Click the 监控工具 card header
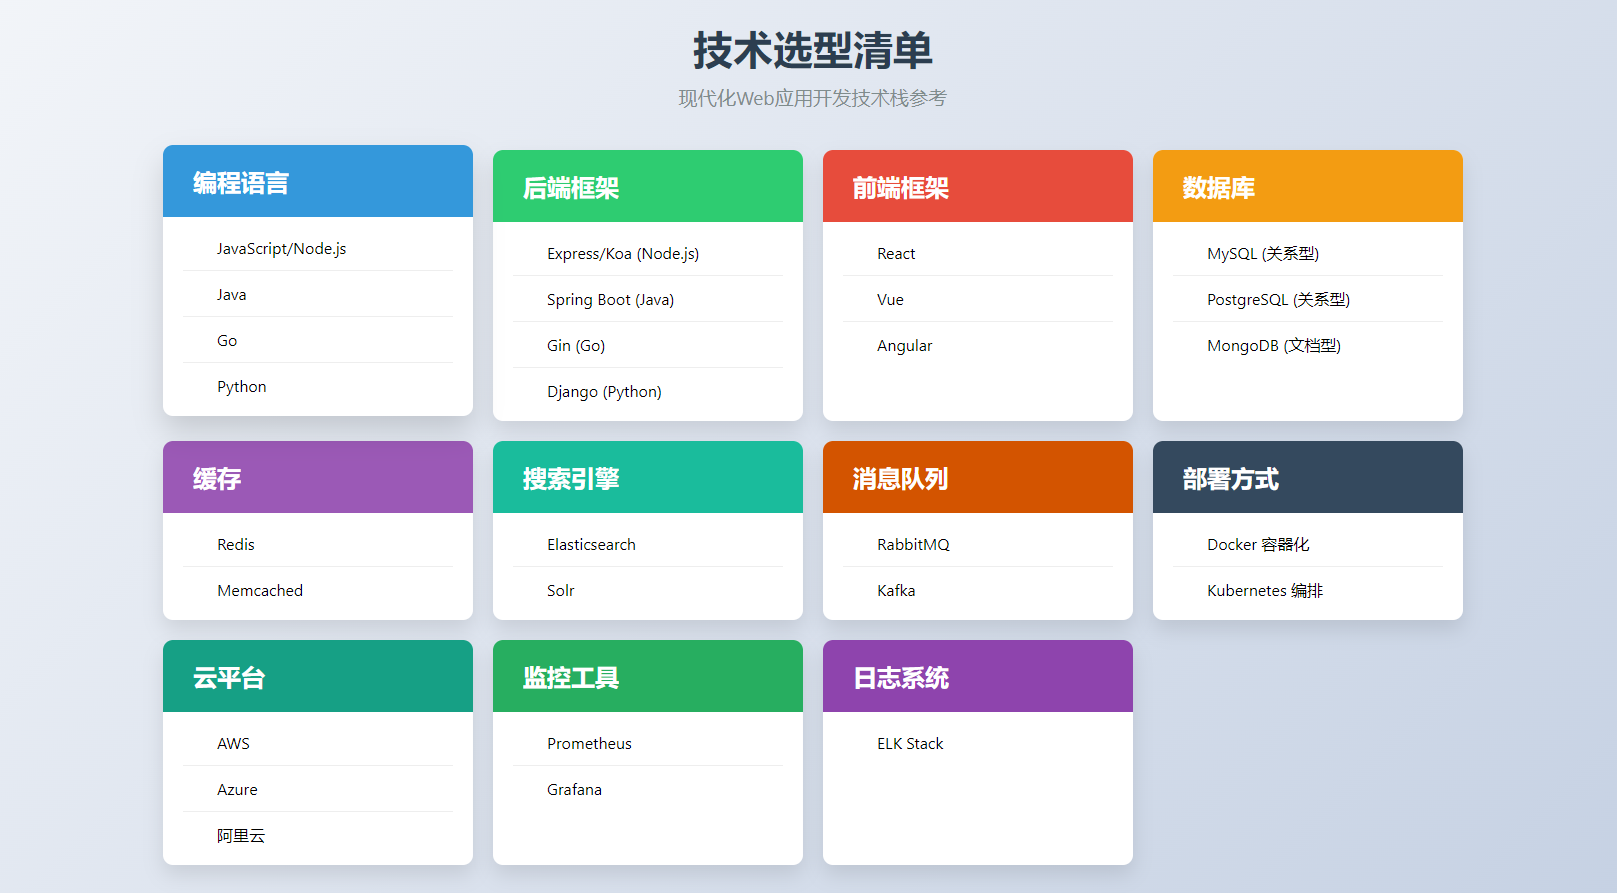This screenshot has width=1617, height=893. (648, 676)
